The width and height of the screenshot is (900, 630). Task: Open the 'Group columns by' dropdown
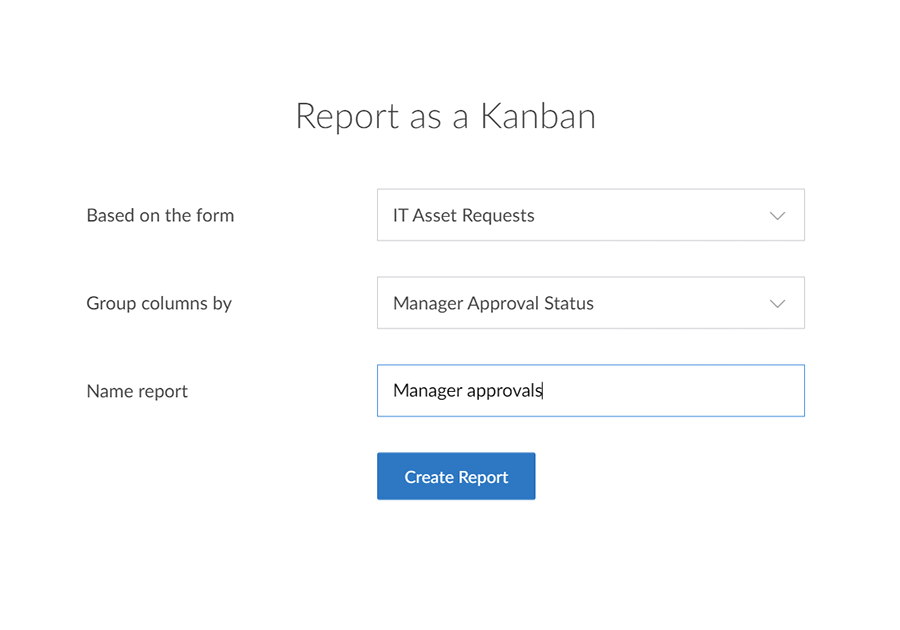click(x=591, y=303)
